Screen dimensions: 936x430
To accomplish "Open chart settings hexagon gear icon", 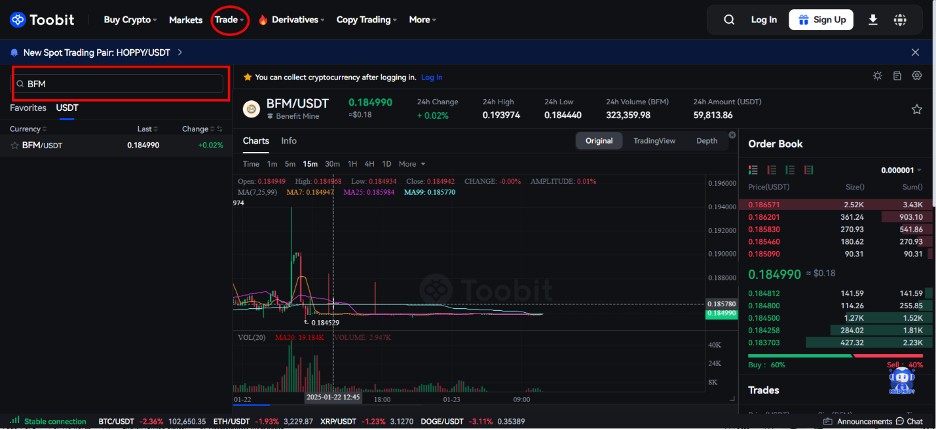I will click(917, 76).
